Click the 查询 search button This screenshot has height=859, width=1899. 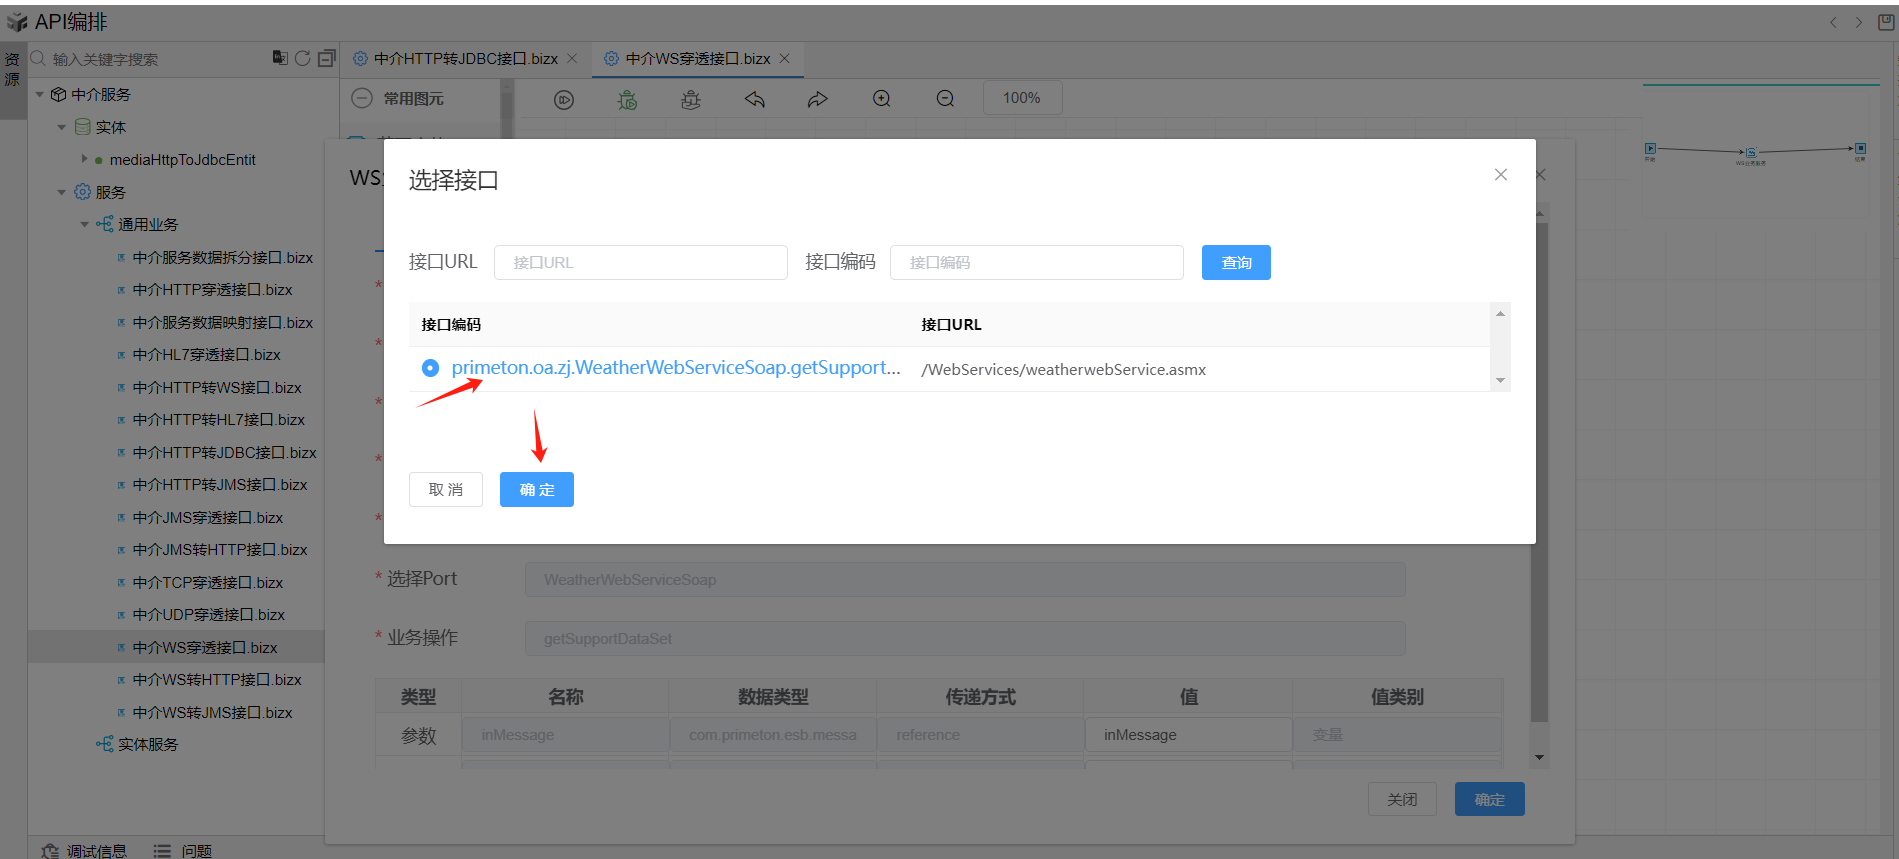coord(1235,263)
